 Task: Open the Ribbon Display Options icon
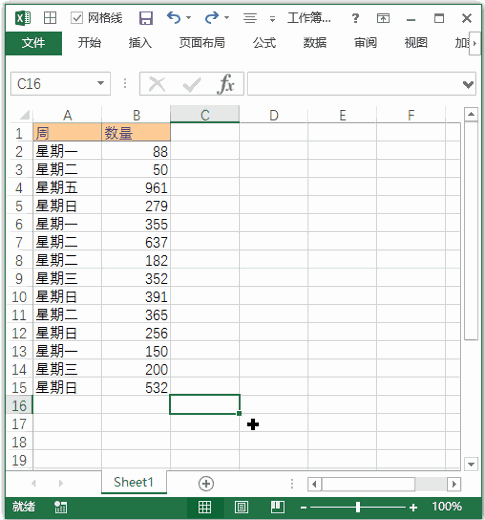(383, 18)
